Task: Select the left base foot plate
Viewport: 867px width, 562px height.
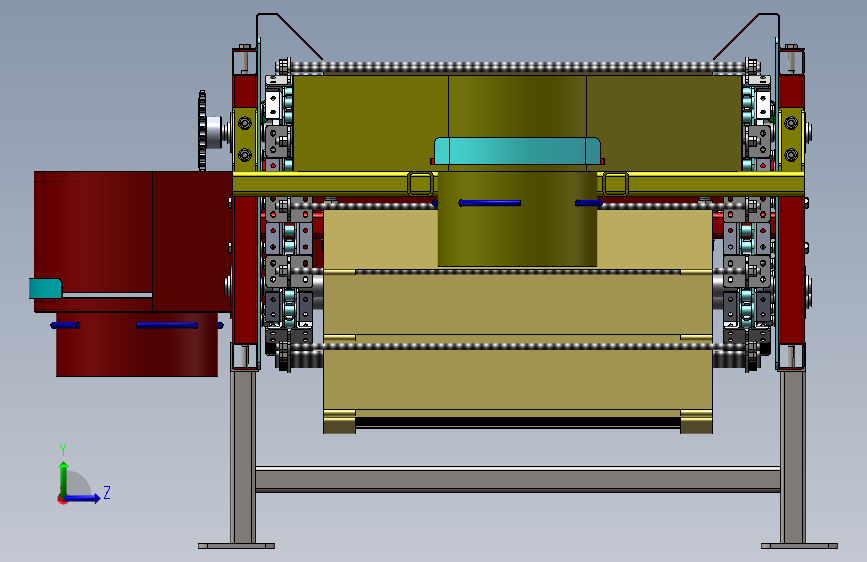Action: click(237, 546)
